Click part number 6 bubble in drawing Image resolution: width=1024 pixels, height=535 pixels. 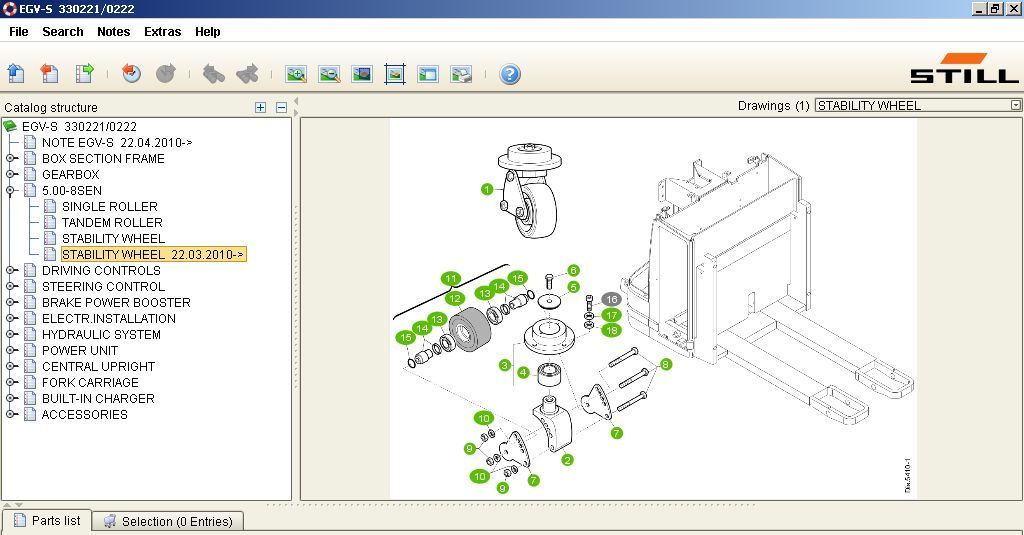[x=573, y=270]
